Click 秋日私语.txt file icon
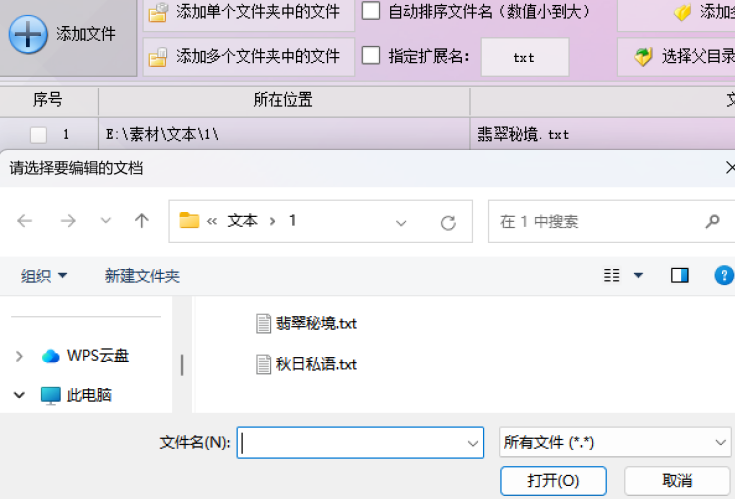Viewport: 736px width, 499px height. pyautogui.click(x=263, y=365)
